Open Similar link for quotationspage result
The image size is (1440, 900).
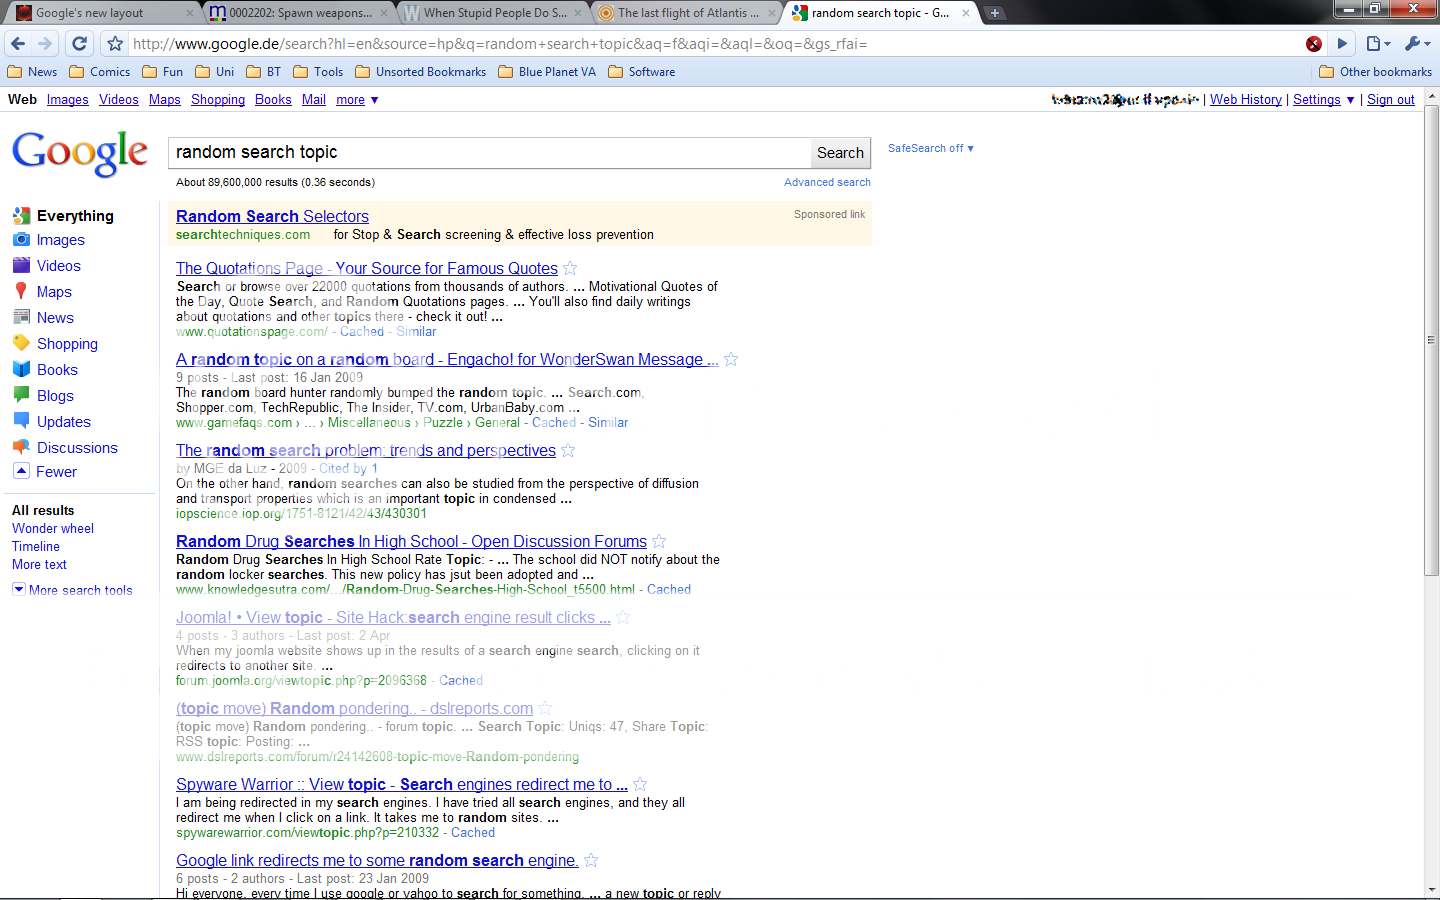pos(416,331)
